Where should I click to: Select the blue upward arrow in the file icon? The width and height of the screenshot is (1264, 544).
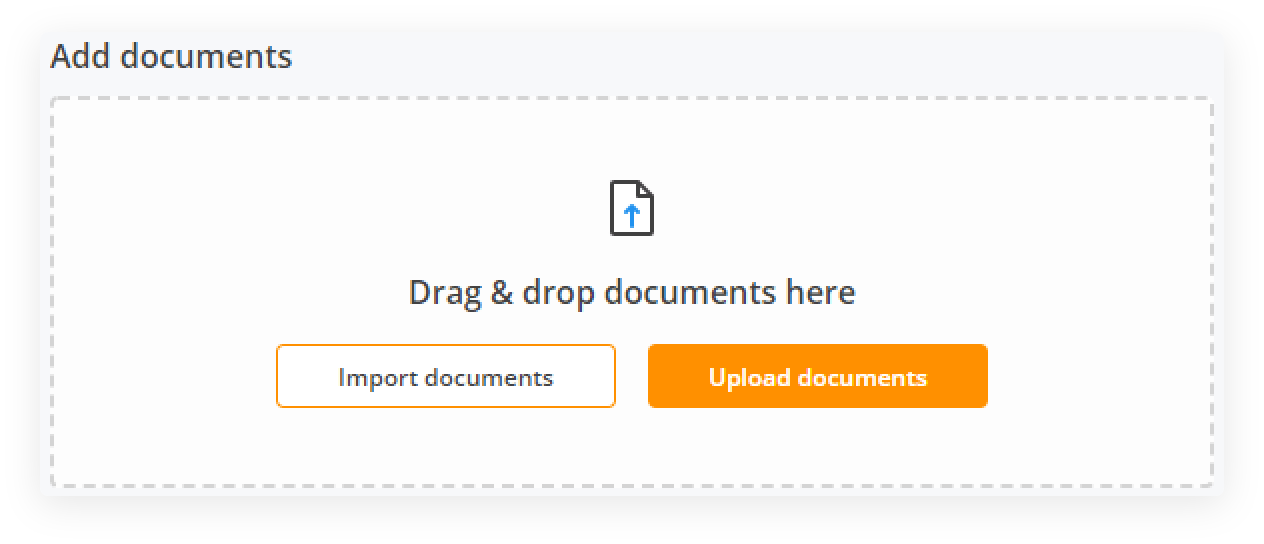[631, 215]
